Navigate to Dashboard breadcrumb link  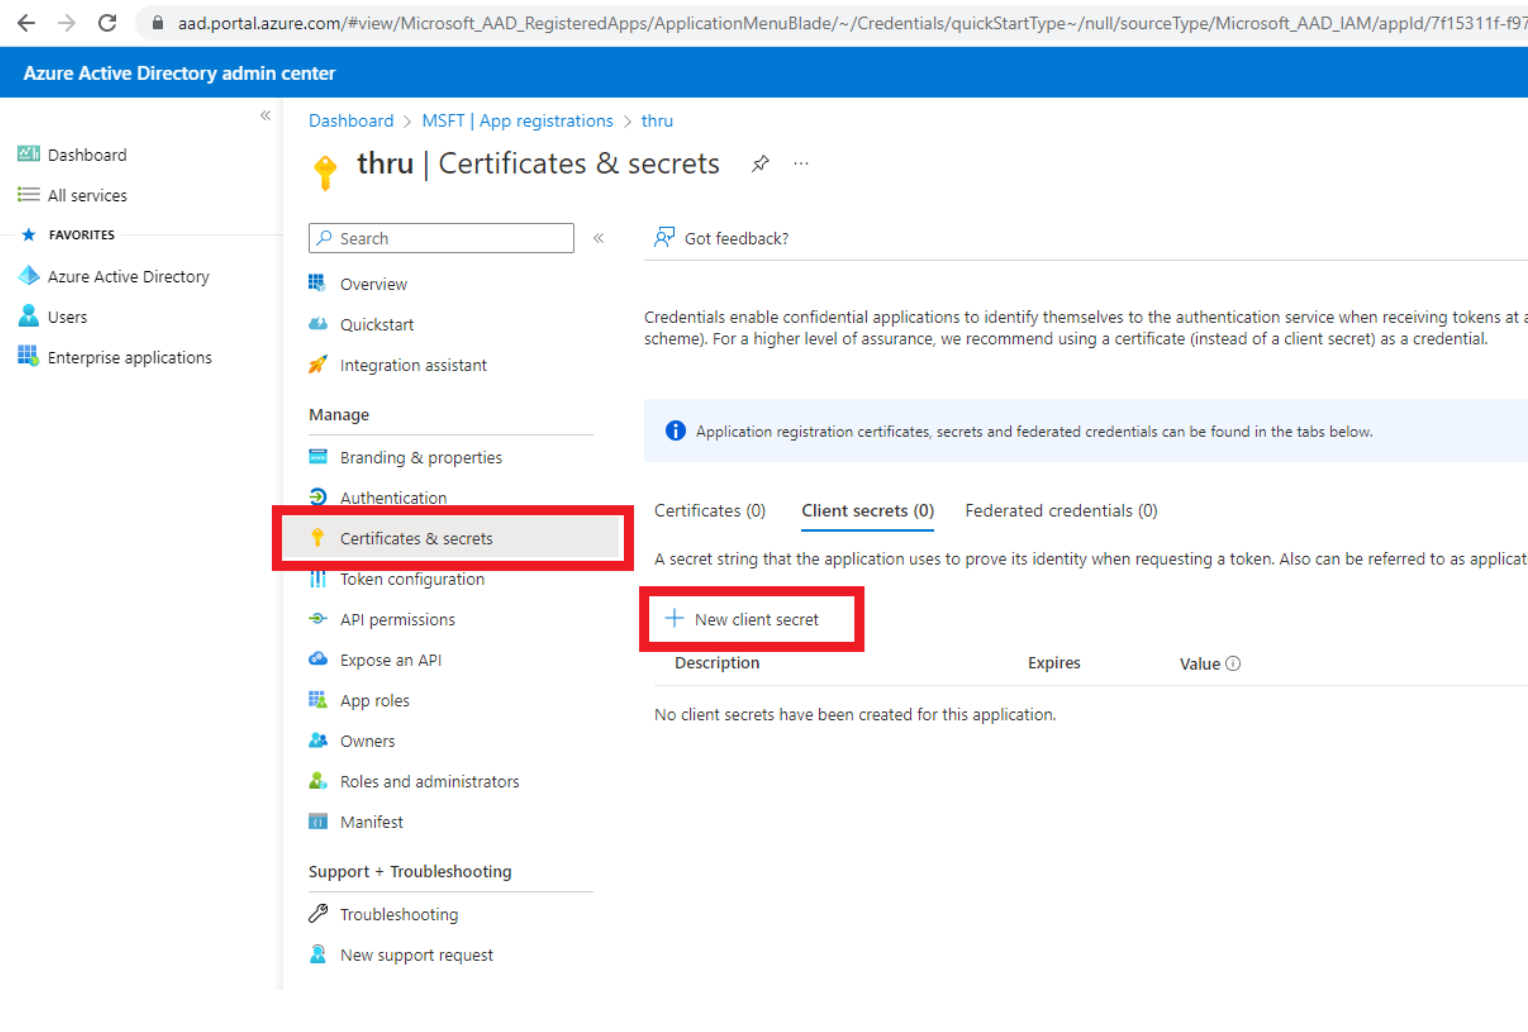pyautogui.click(x=351, y=121)
